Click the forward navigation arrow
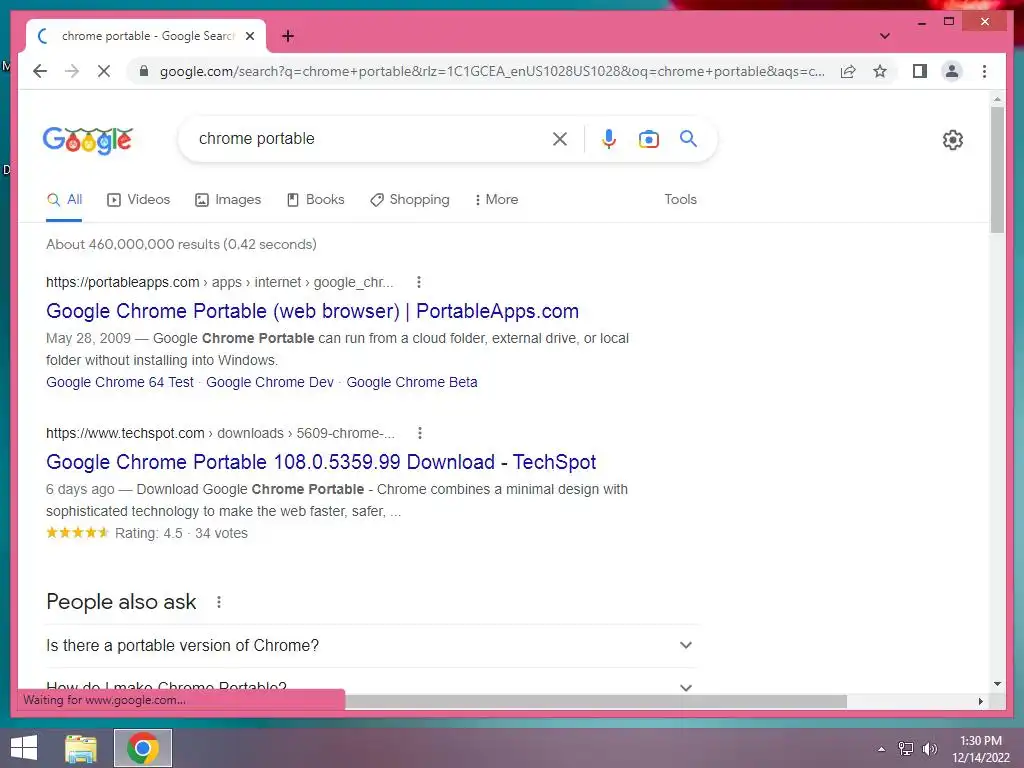Image resolution: width=1024 pixels, height=768 pixels. pos(72,71)
